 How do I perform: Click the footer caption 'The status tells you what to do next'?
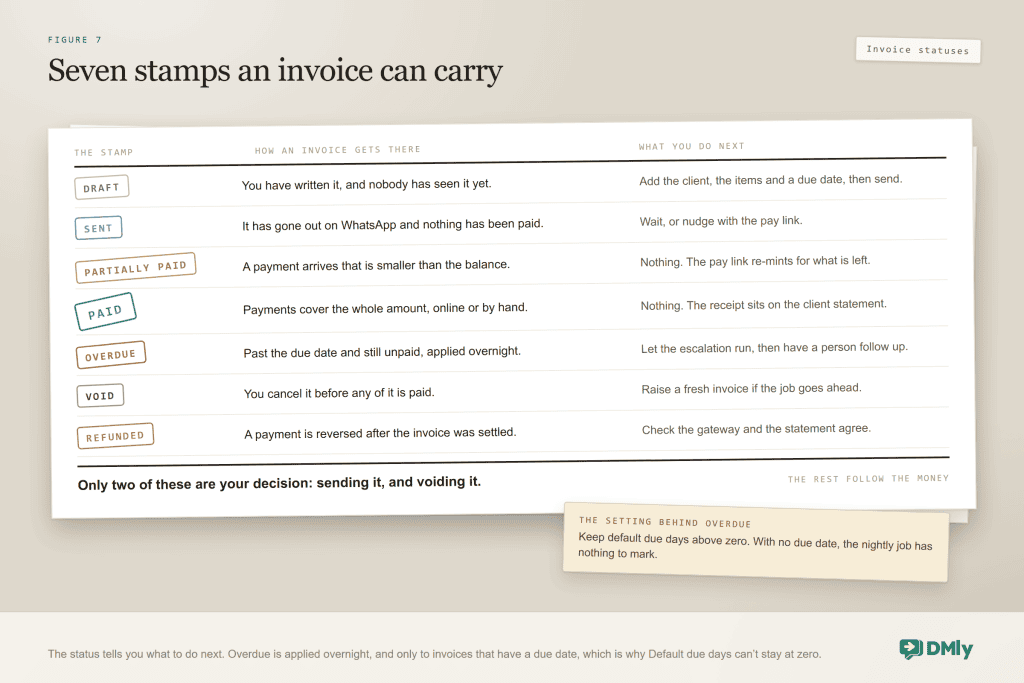tap(434, 654)
